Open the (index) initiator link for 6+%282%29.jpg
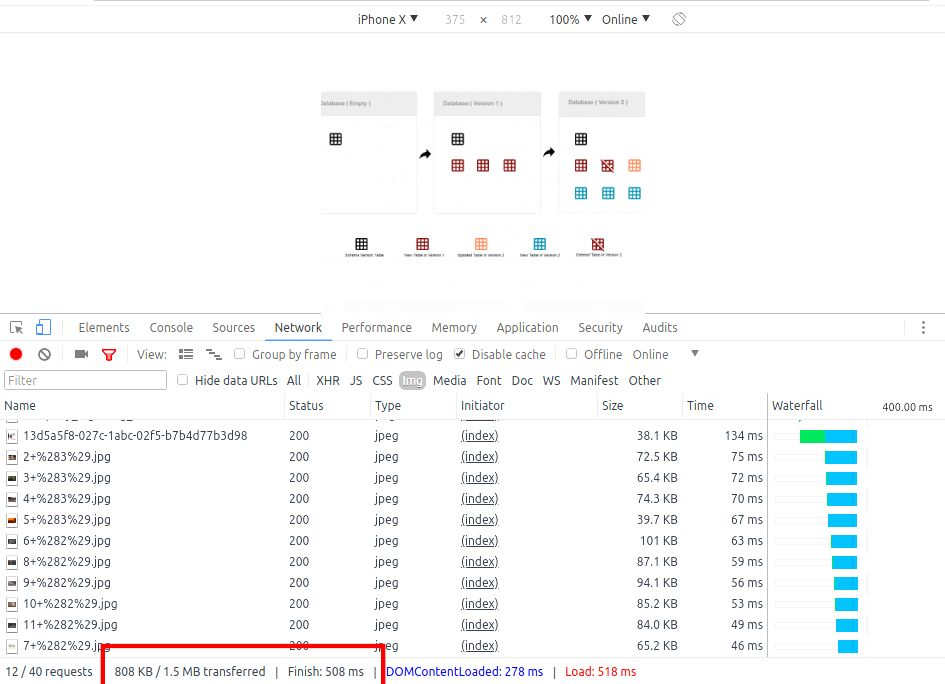Screen dimensions: 945x684 click(x=480, y=541)
